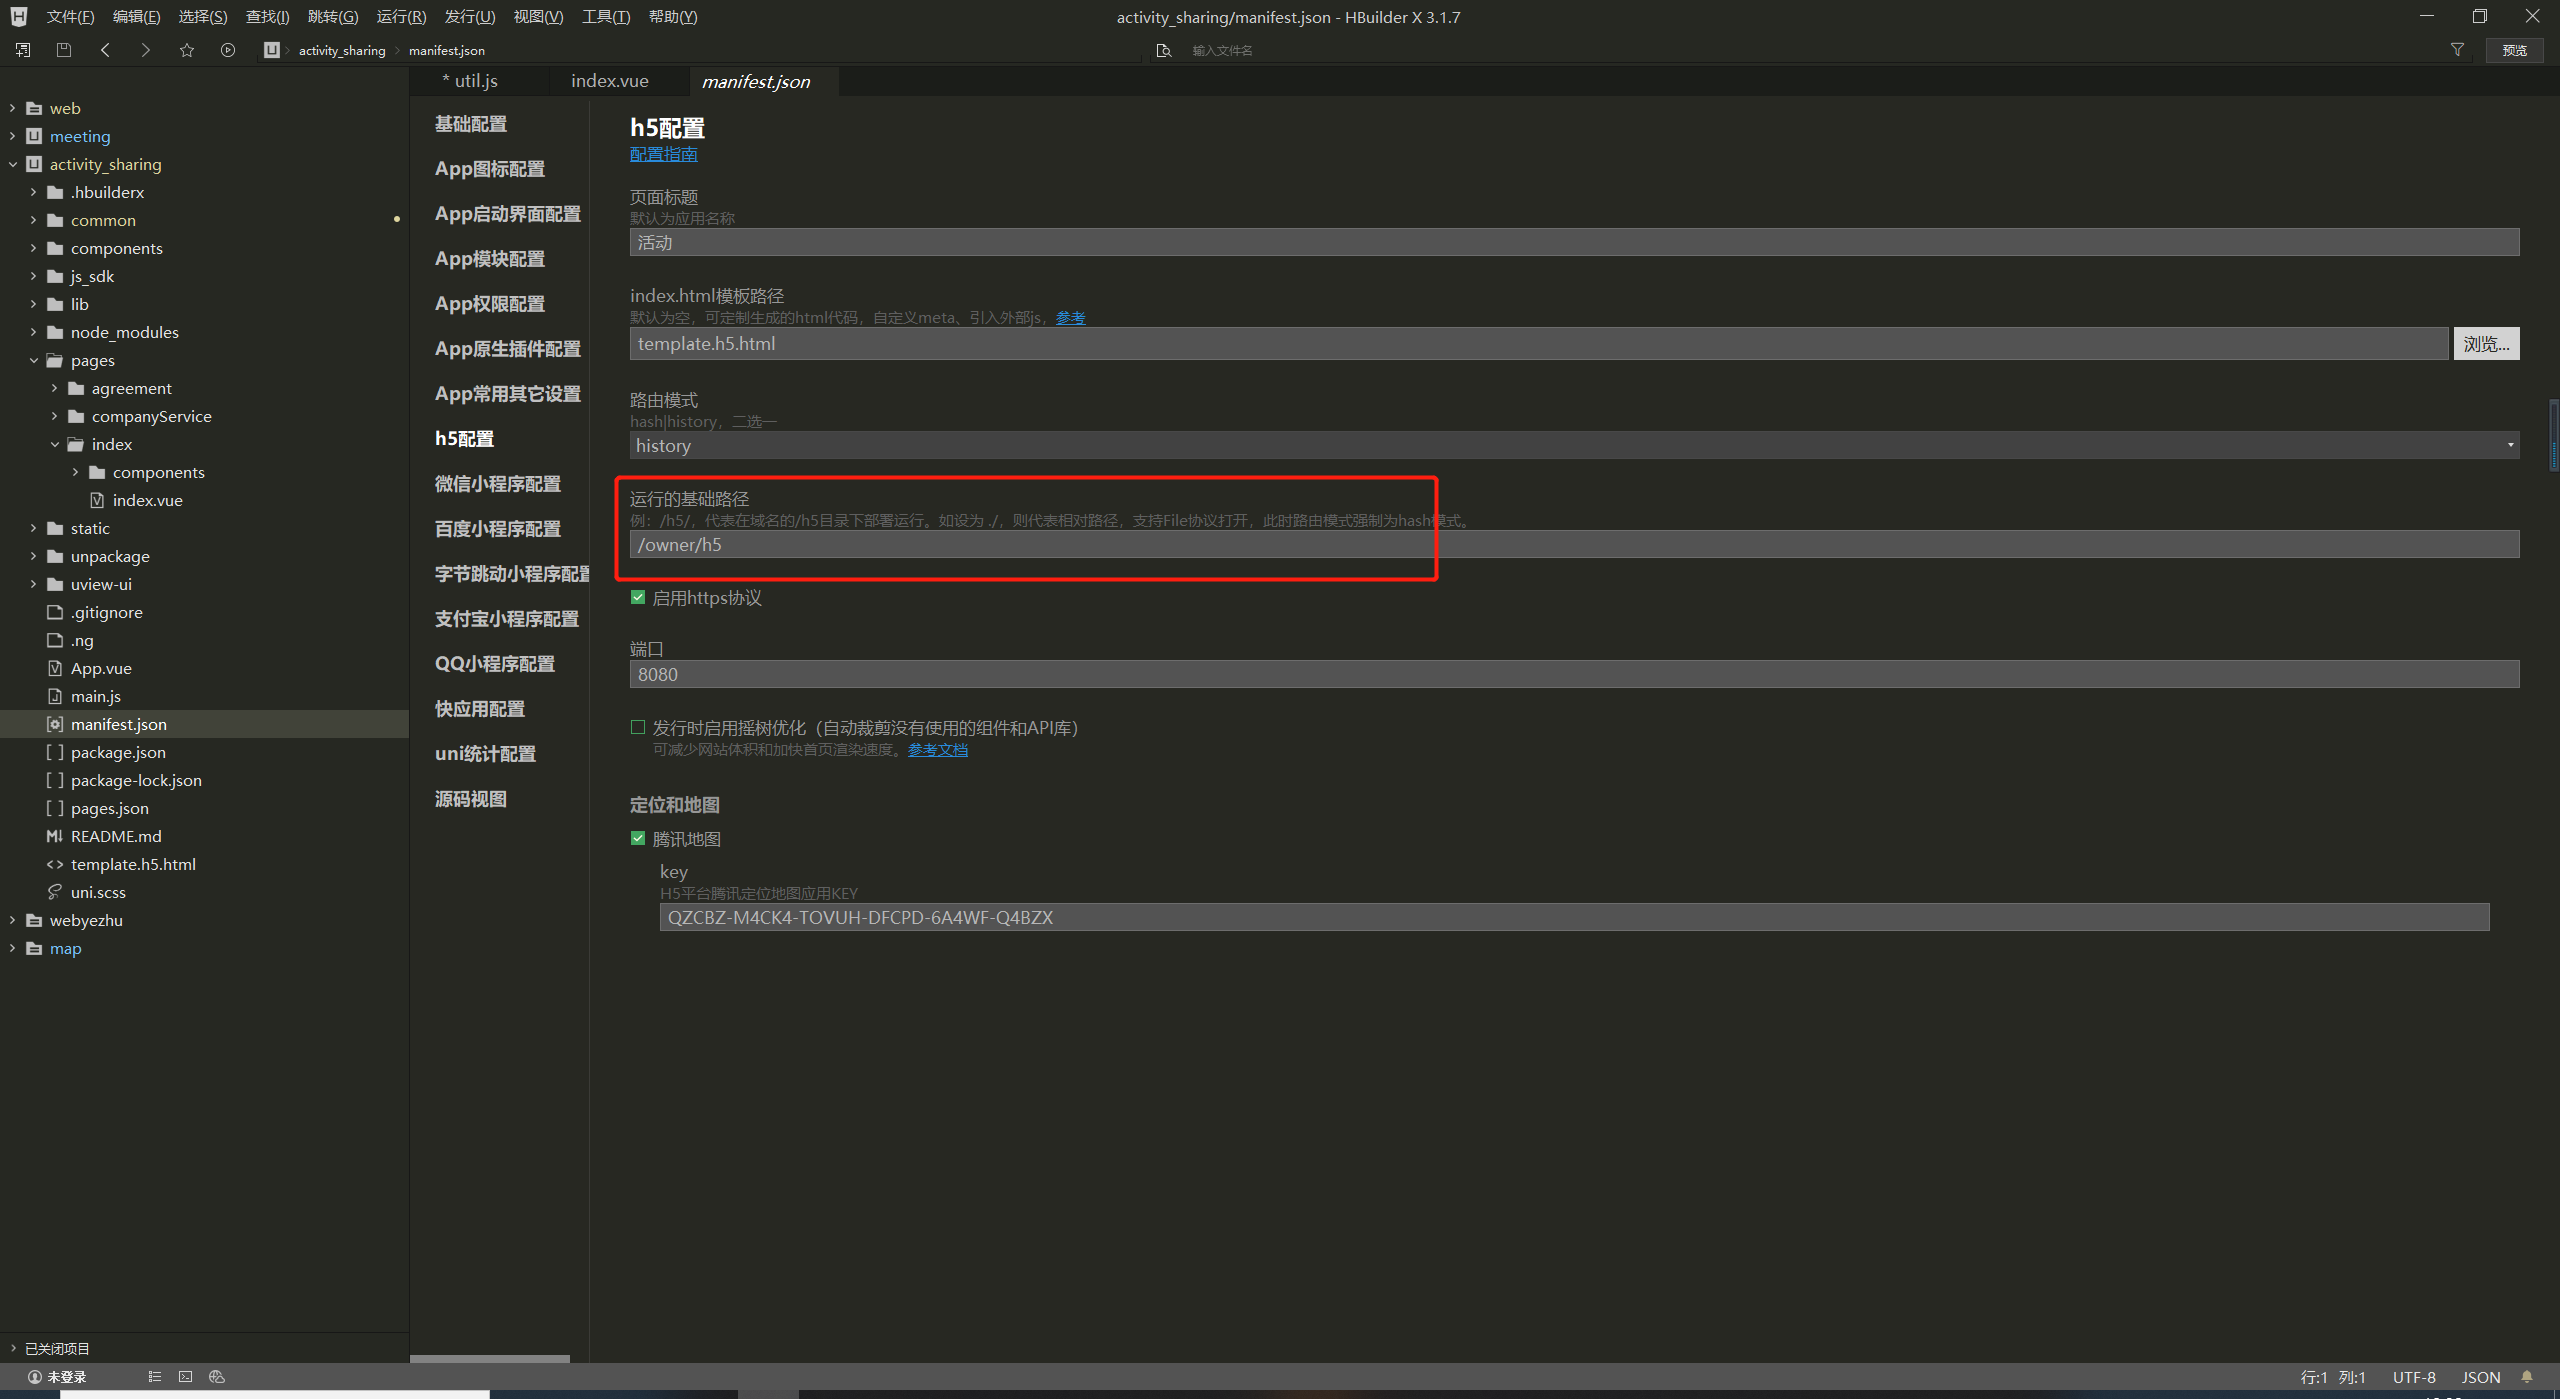
Task: Uncheck the 启用https协议 checkbox
Action: pos(638,597)
